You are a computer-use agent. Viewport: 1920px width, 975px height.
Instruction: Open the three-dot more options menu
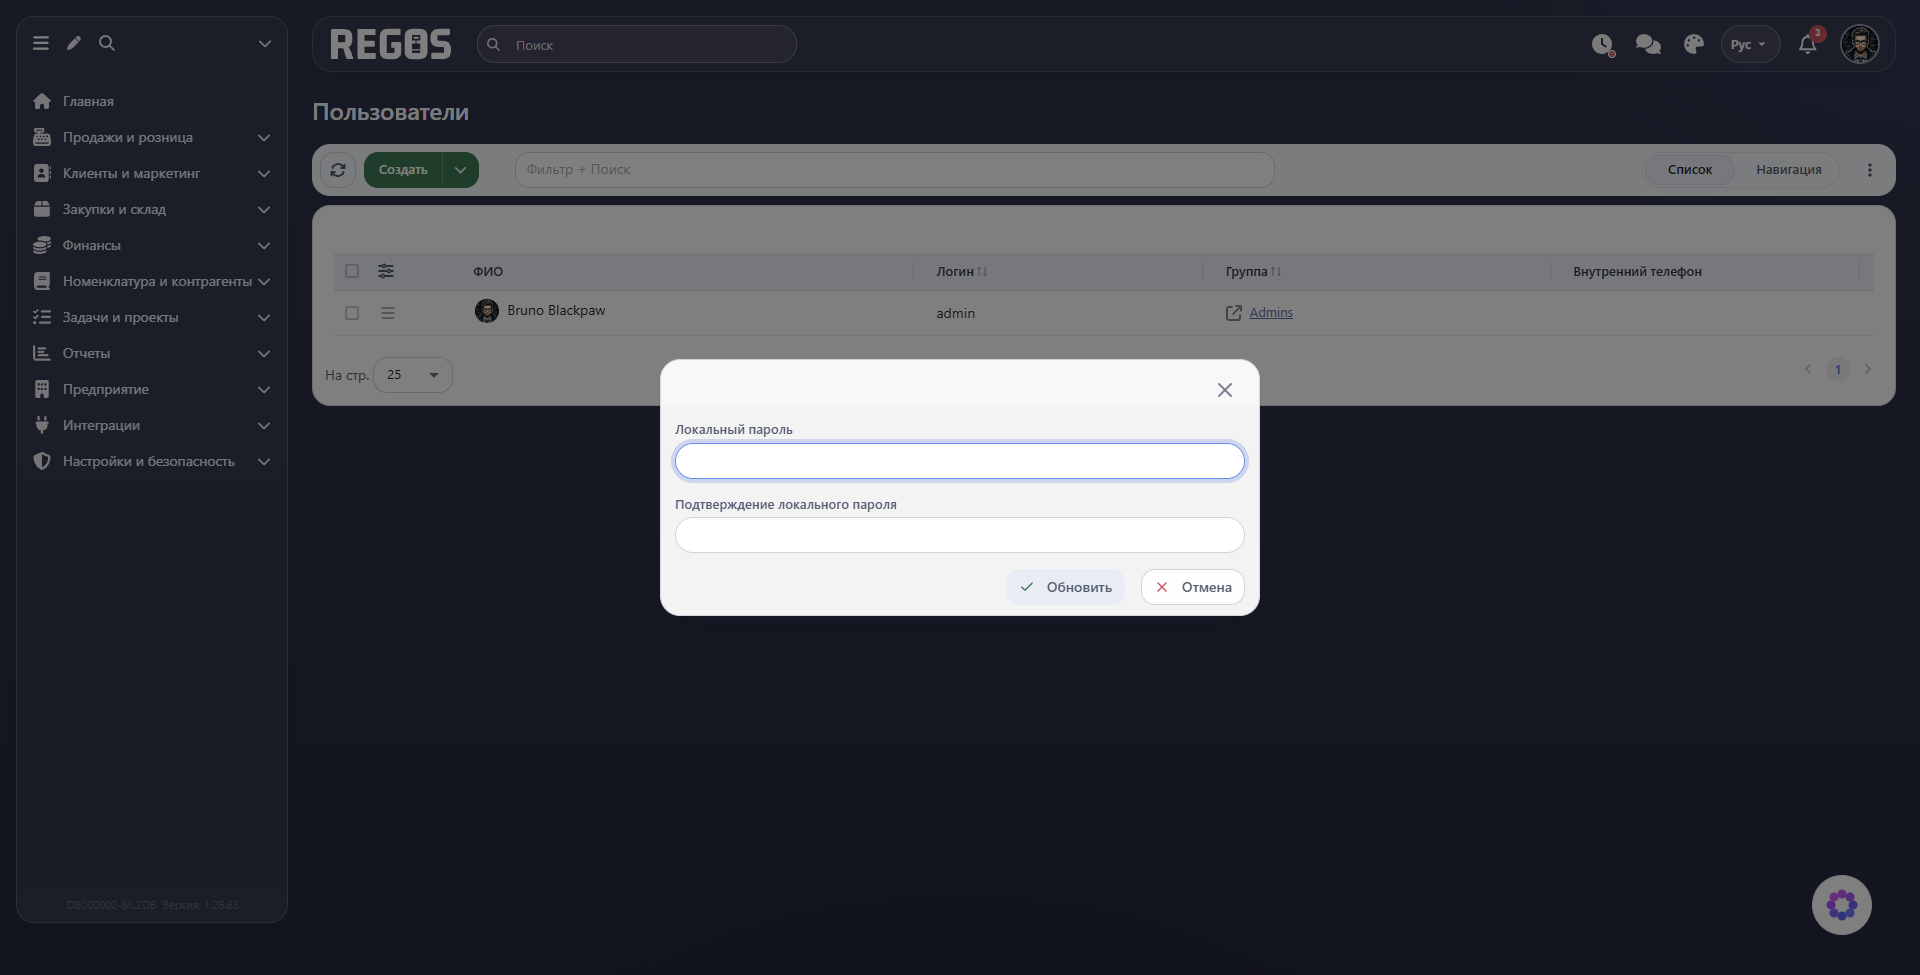click(1870, 170)
